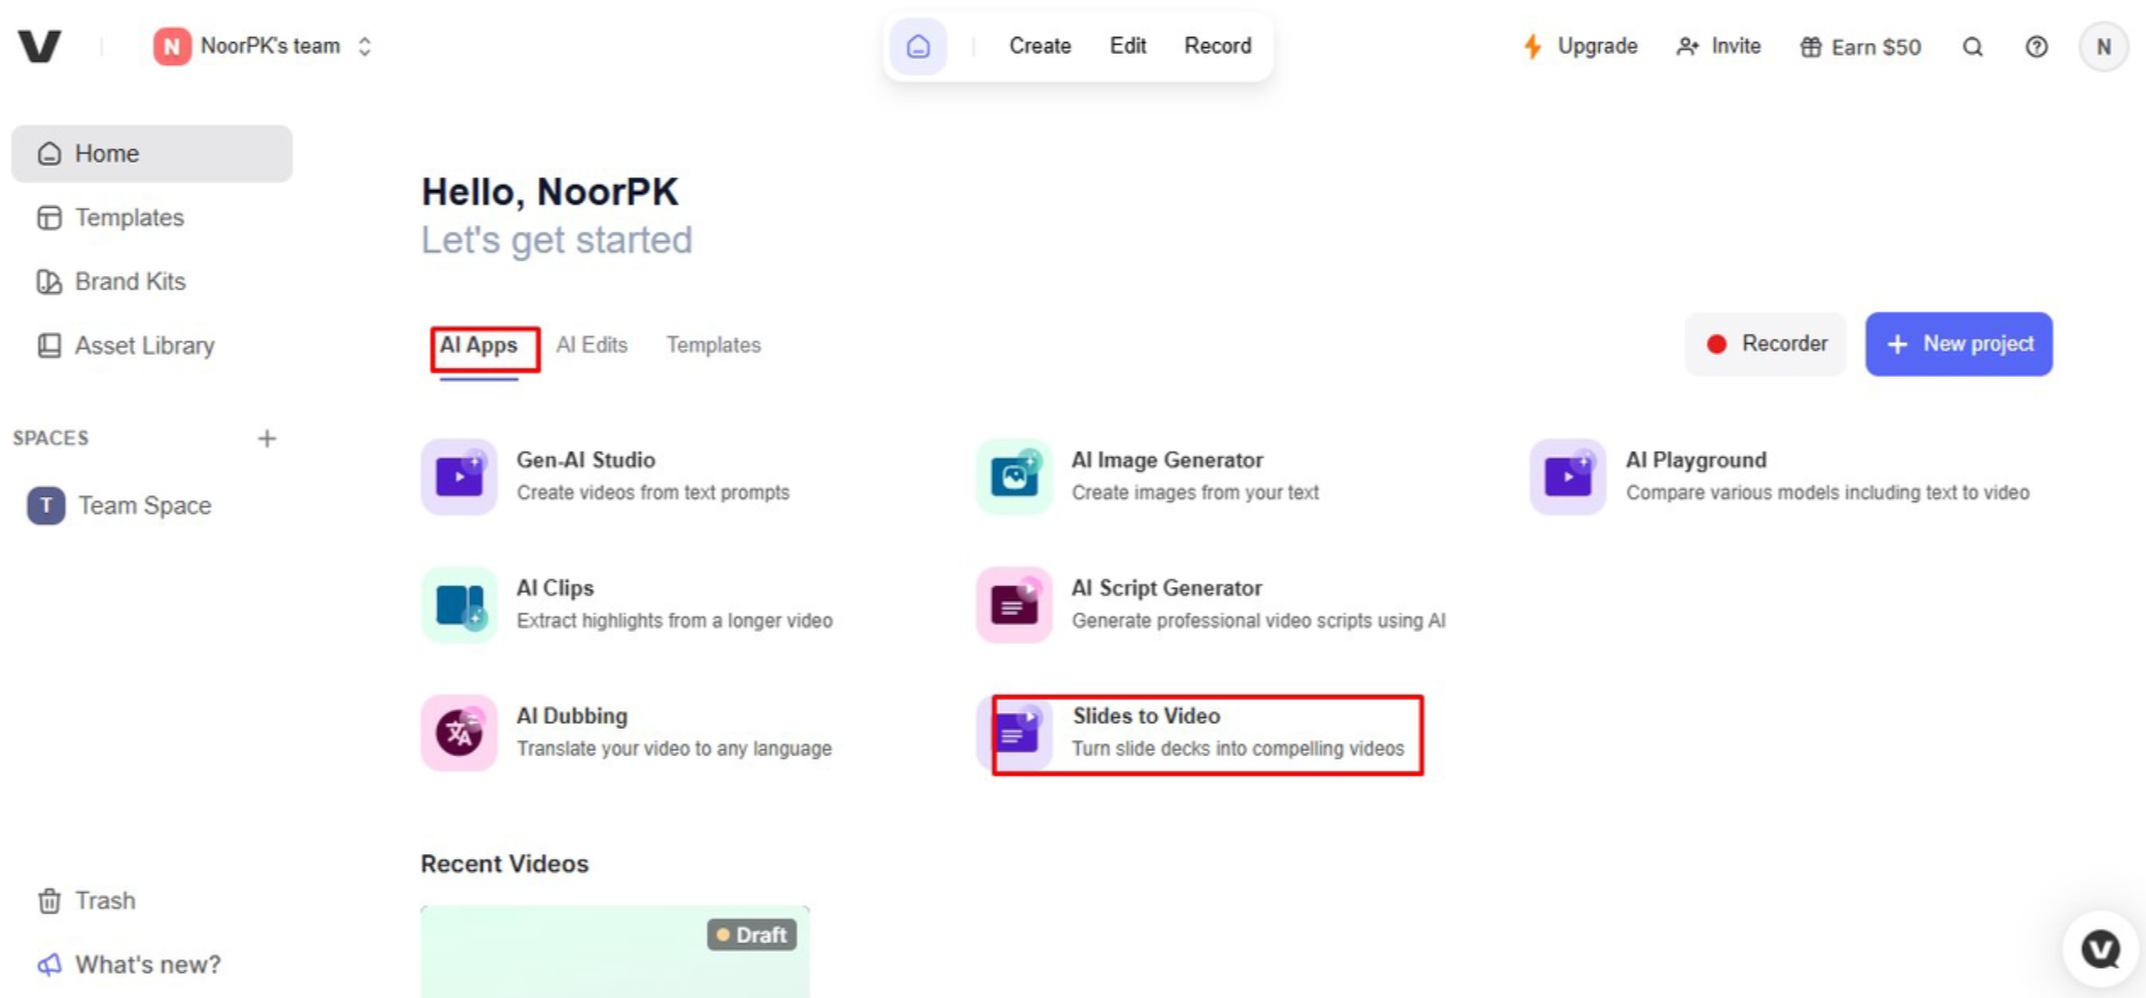This screenshot has width=2146, height=998.
Task: Open AI Dubbing title text
Action: click(572, 716)
